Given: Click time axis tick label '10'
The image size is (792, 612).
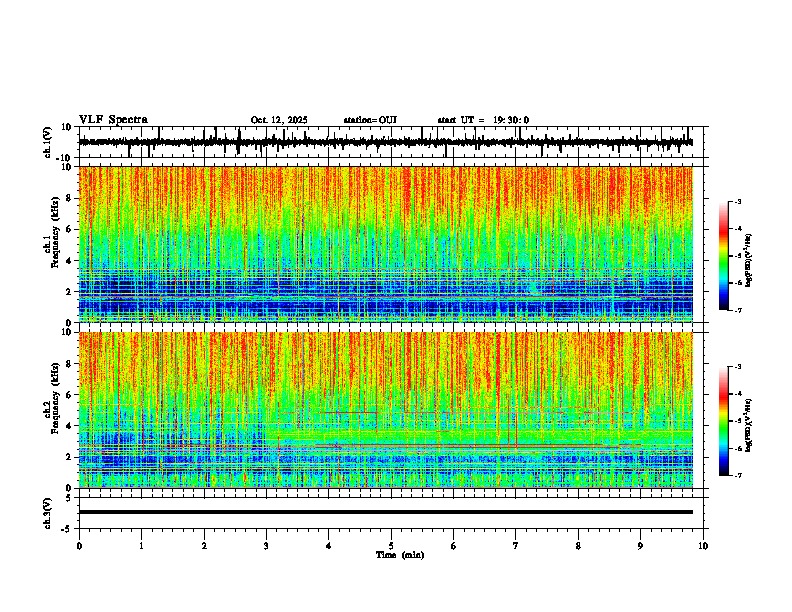Looking at the screenshot, I should pos(703,546).
